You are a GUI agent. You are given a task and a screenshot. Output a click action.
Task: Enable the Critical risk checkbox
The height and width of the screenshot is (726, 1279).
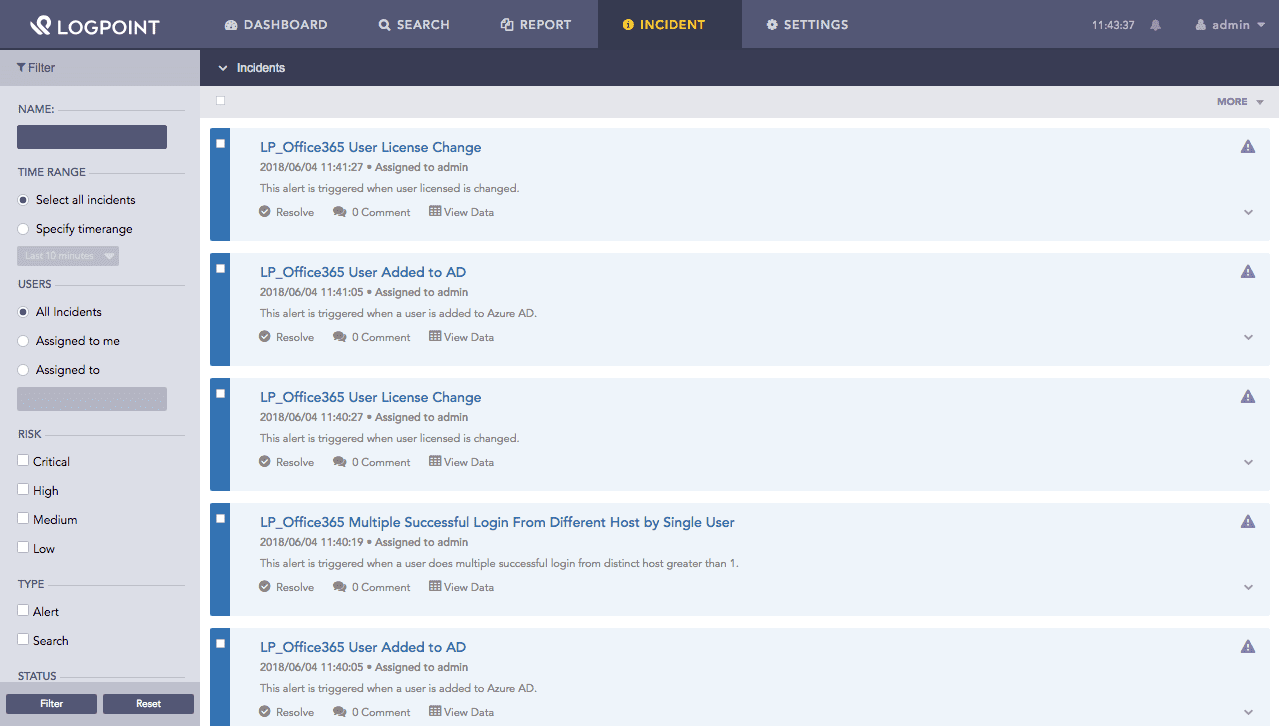(23, 461)
